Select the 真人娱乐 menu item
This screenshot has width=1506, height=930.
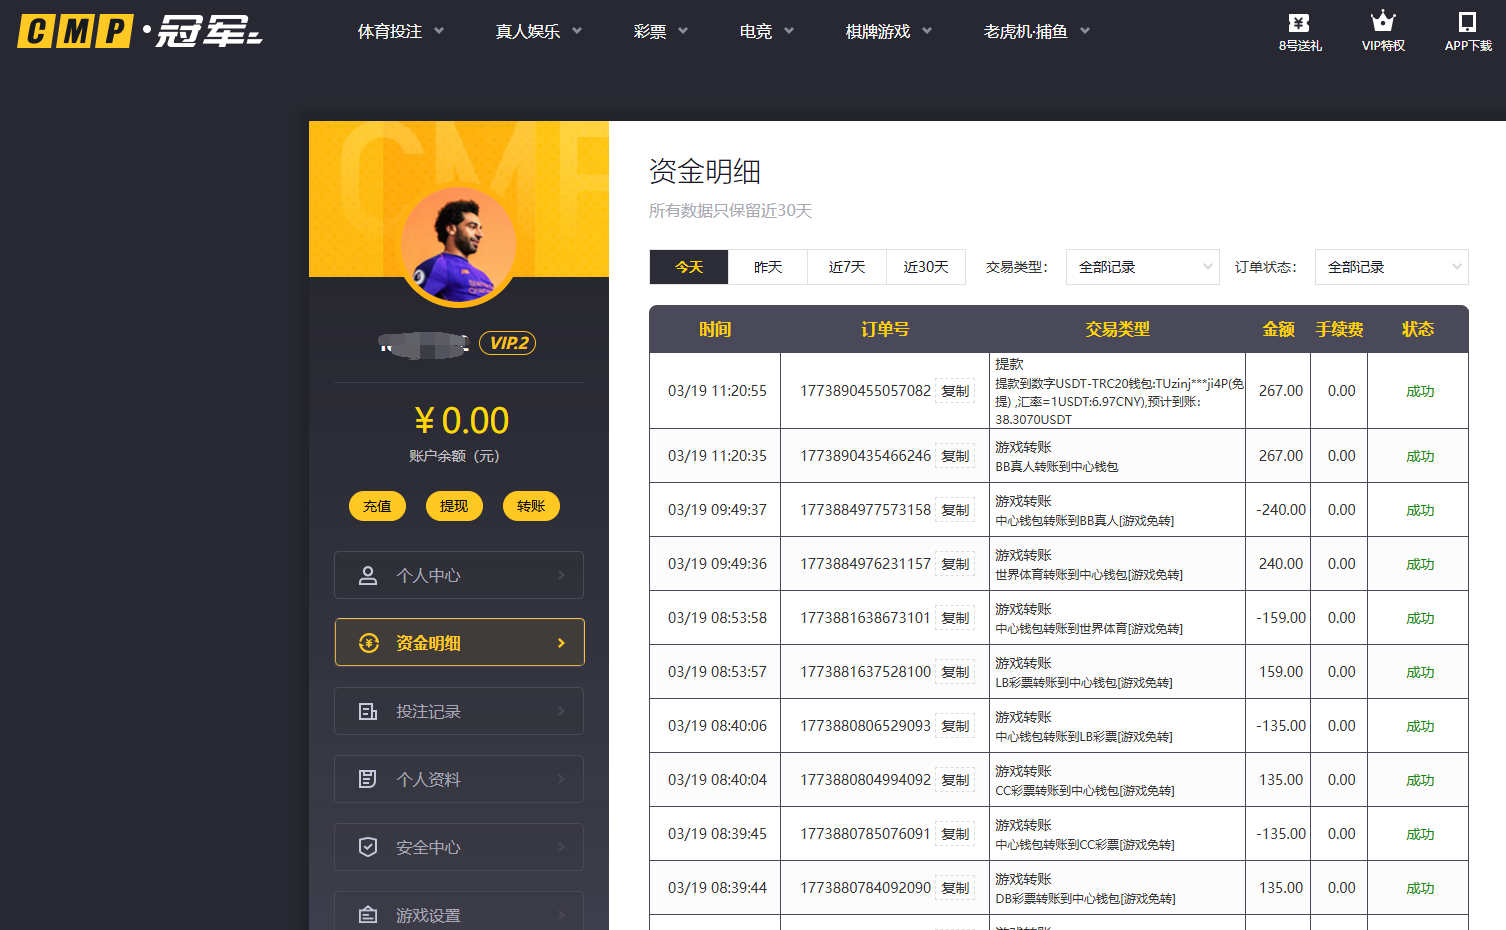528,31
